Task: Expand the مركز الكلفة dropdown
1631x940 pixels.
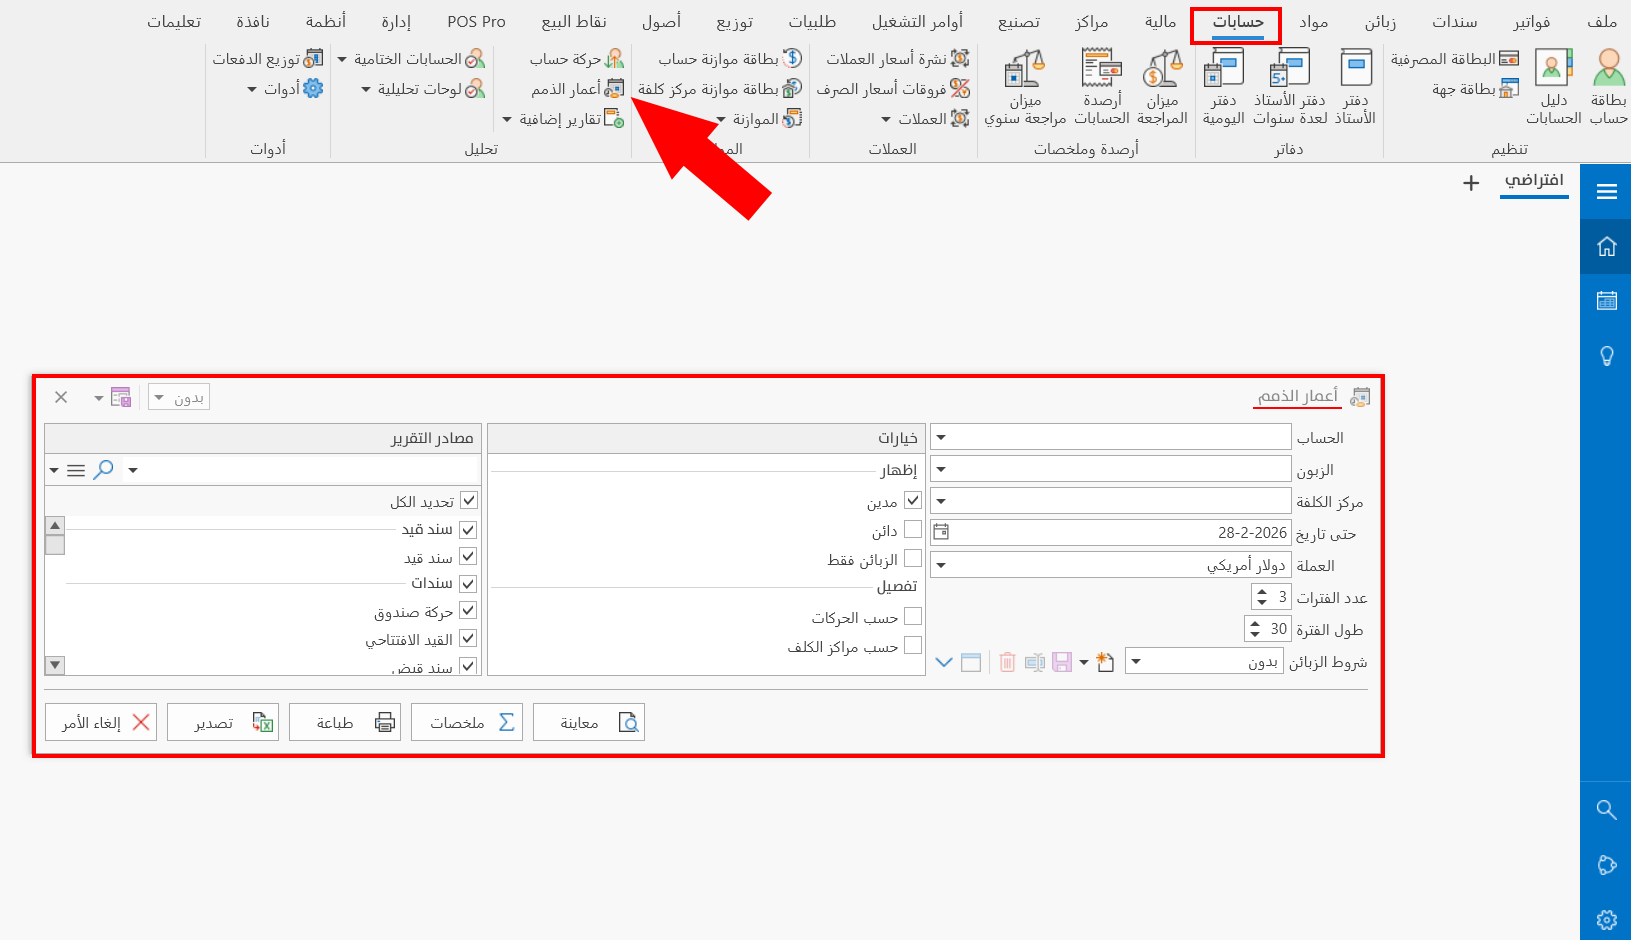Action: point(941,501)
